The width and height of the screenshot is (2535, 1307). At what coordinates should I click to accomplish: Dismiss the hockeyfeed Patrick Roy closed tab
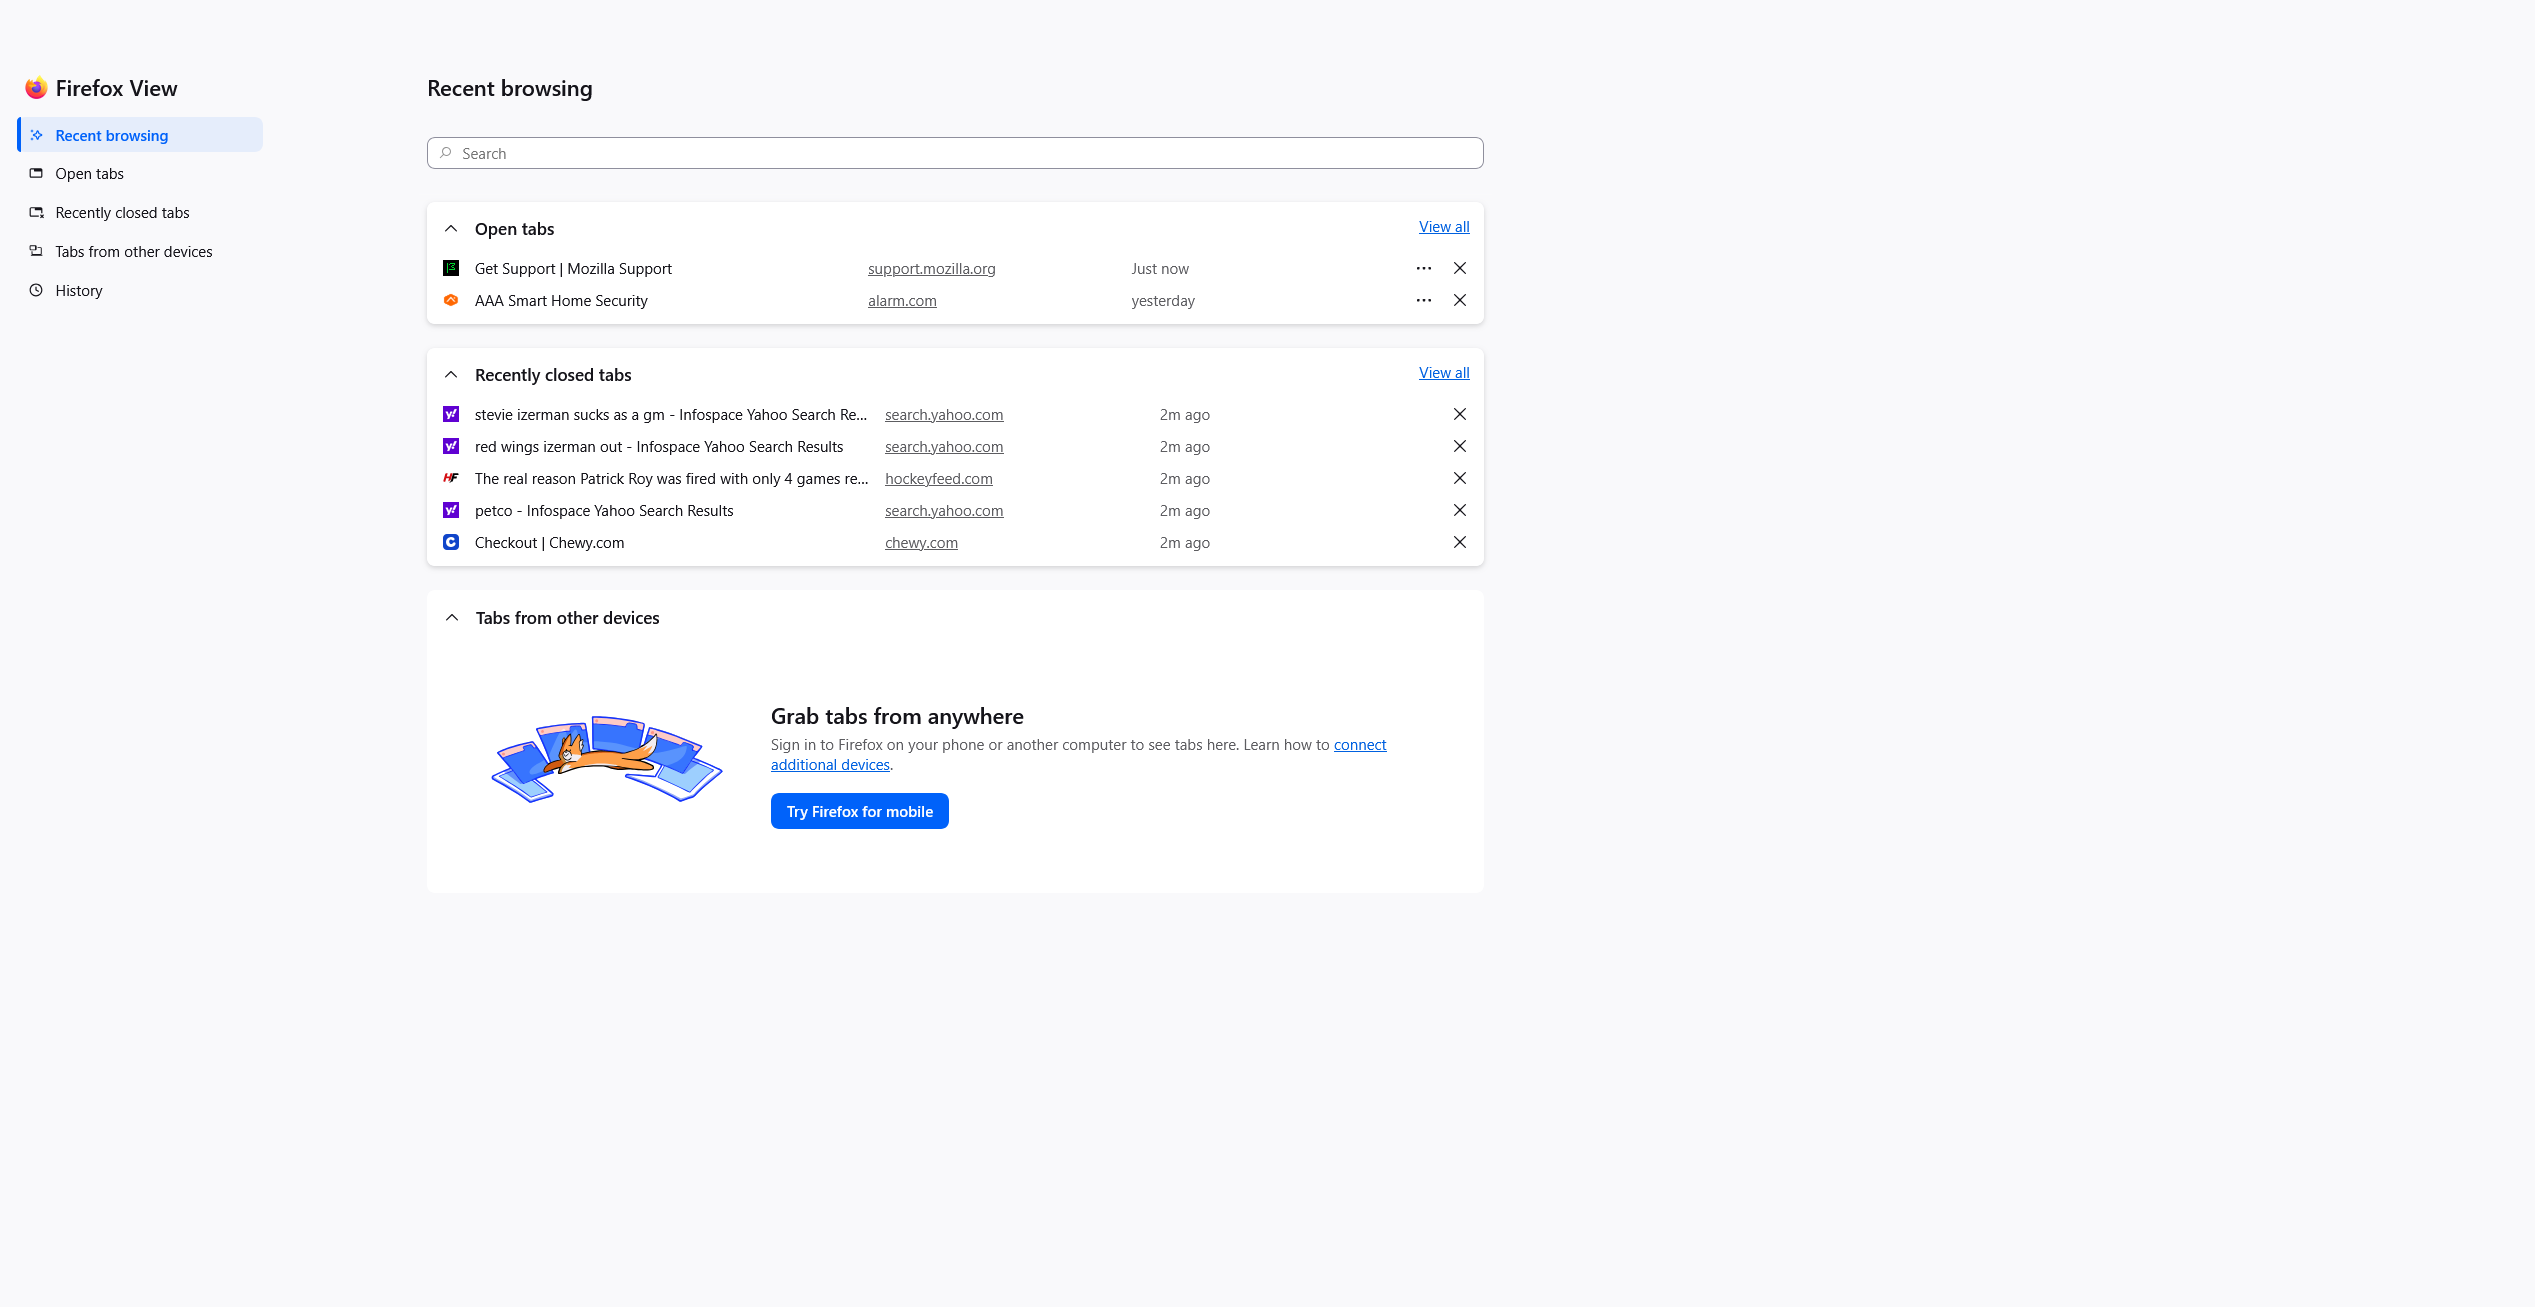pyautogui.click(x=1459, y=478)
